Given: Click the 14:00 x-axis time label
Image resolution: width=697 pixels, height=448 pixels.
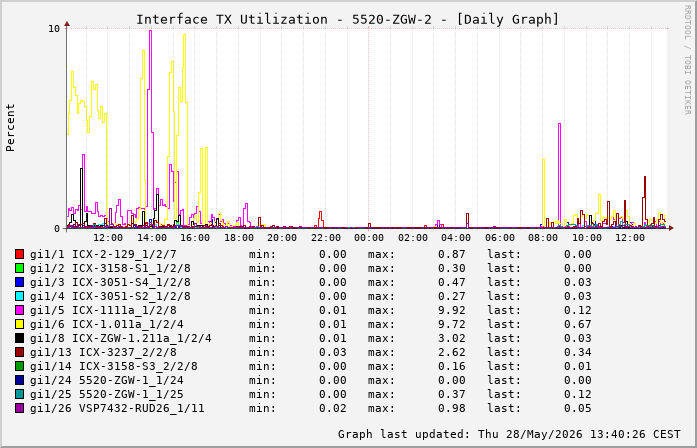Looking at the screenshot, I should [x=152, y=238].
